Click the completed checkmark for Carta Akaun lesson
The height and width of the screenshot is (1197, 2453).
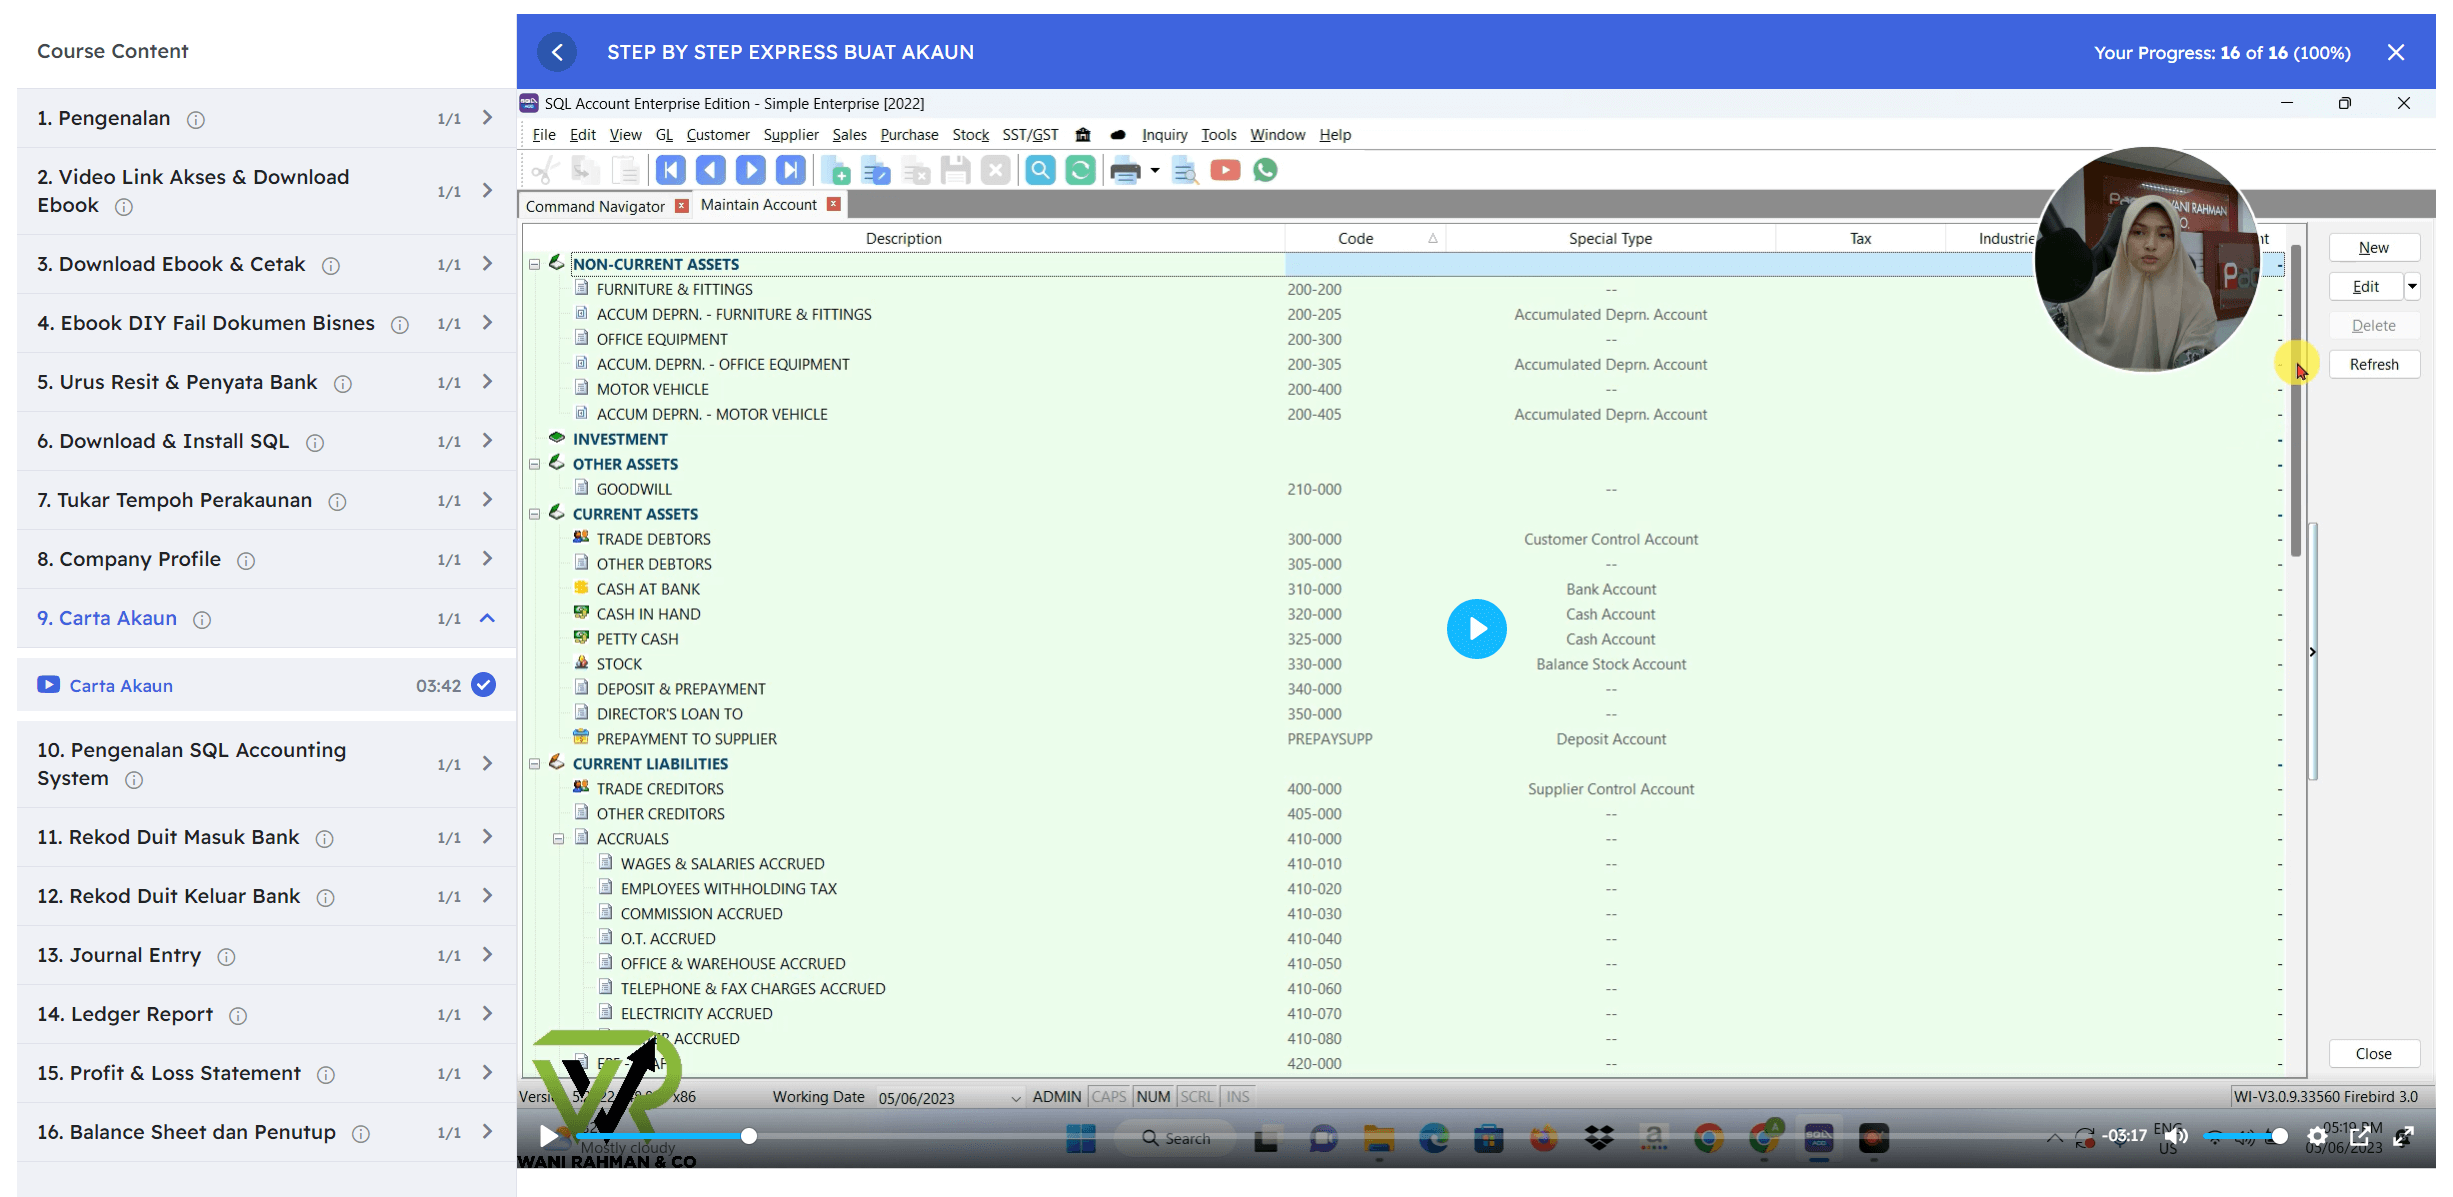483,685
